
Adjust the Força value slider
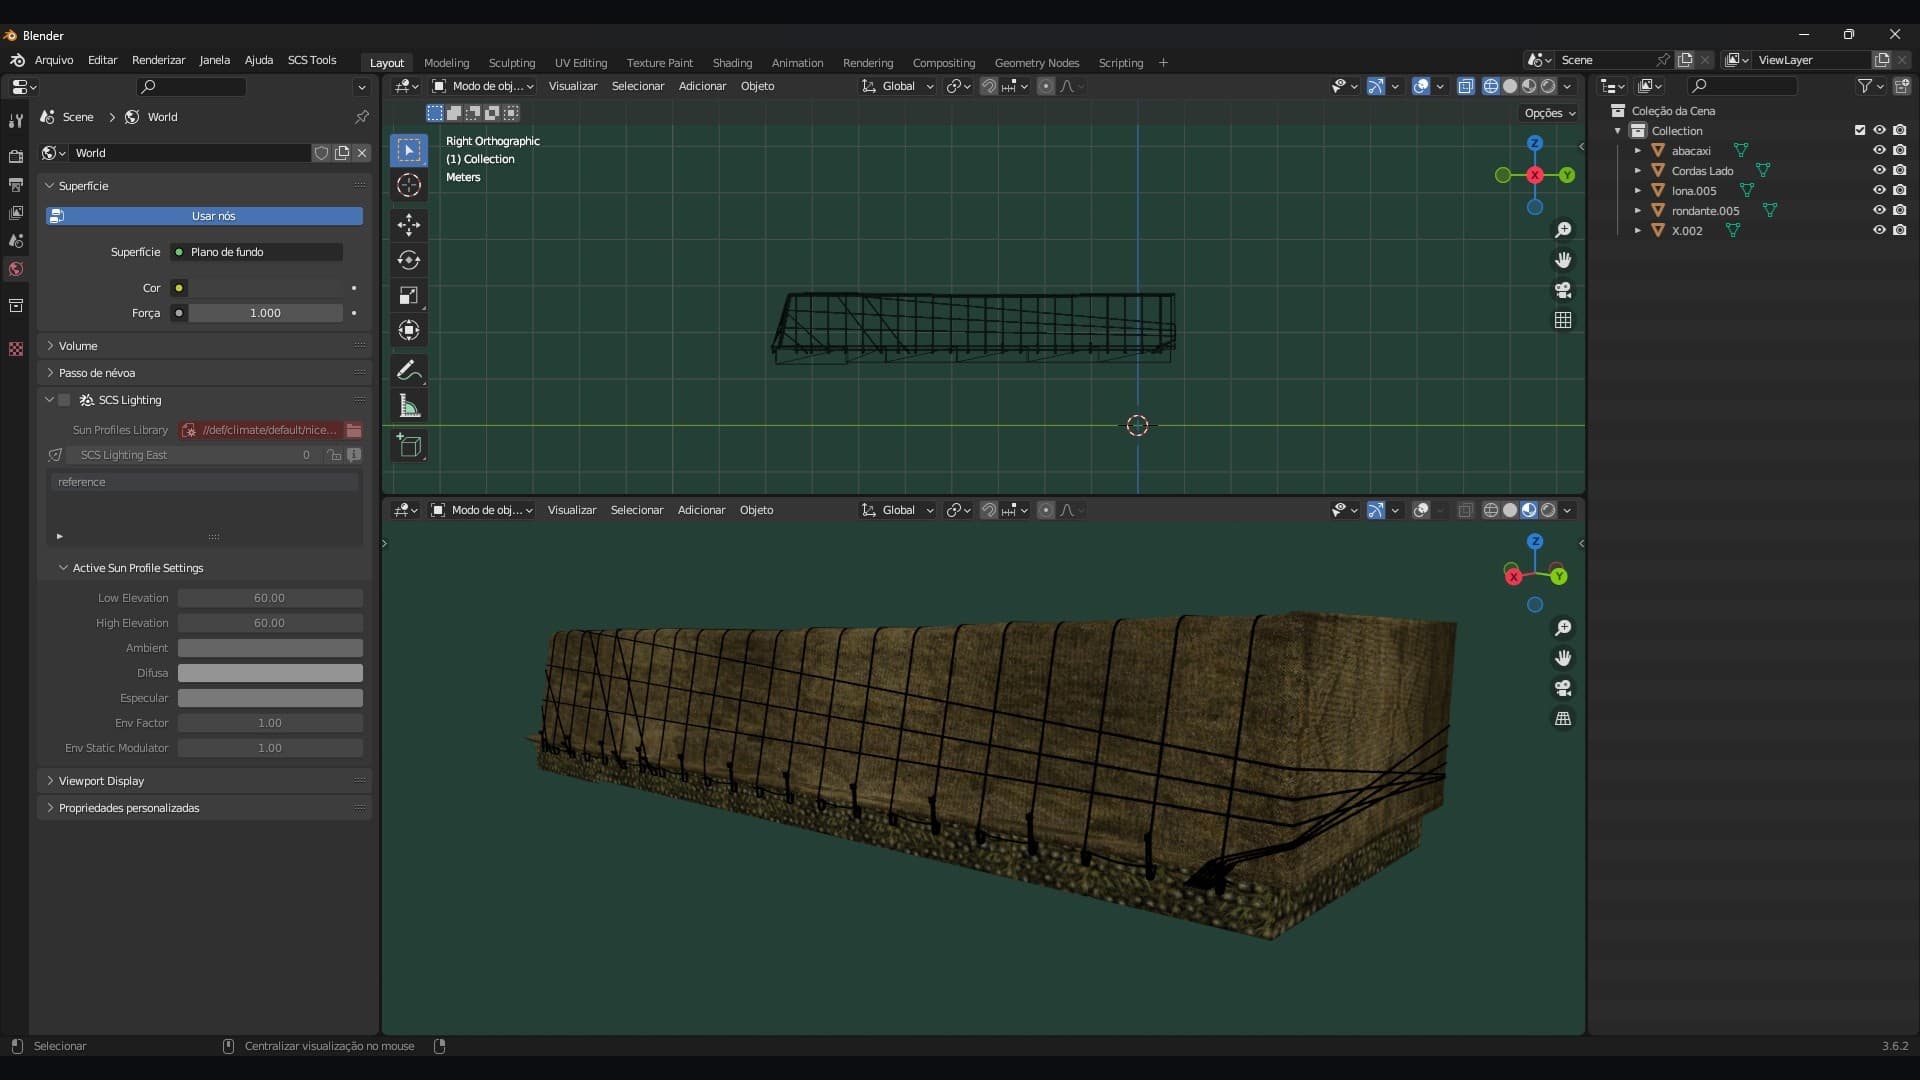click(x=265, y=313)
